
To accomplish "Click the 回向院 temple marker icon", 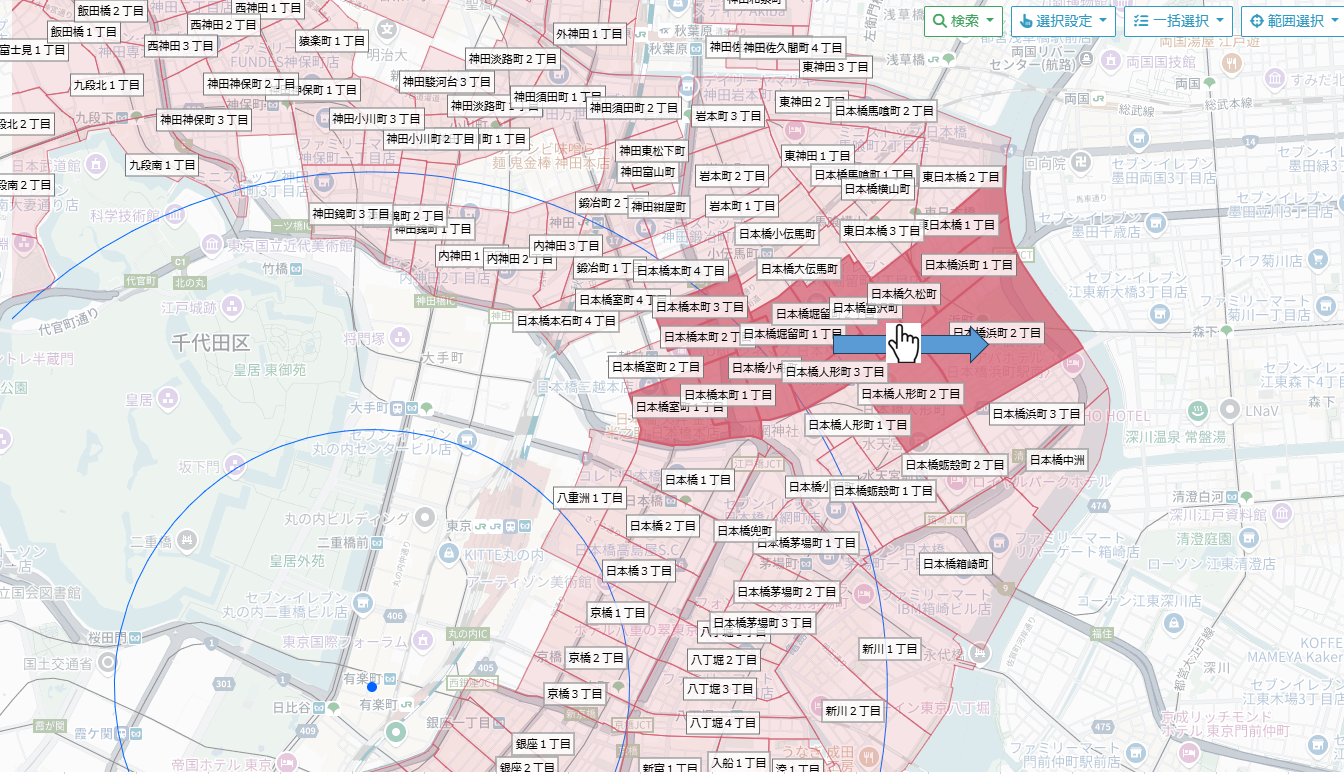I will [1082, 160].
